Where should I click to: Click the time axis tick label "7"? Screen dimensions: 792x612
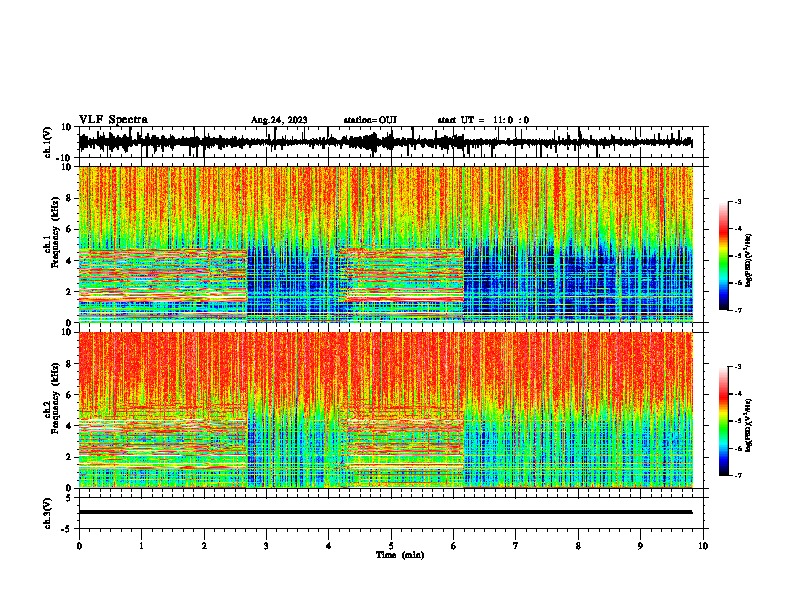516,545
